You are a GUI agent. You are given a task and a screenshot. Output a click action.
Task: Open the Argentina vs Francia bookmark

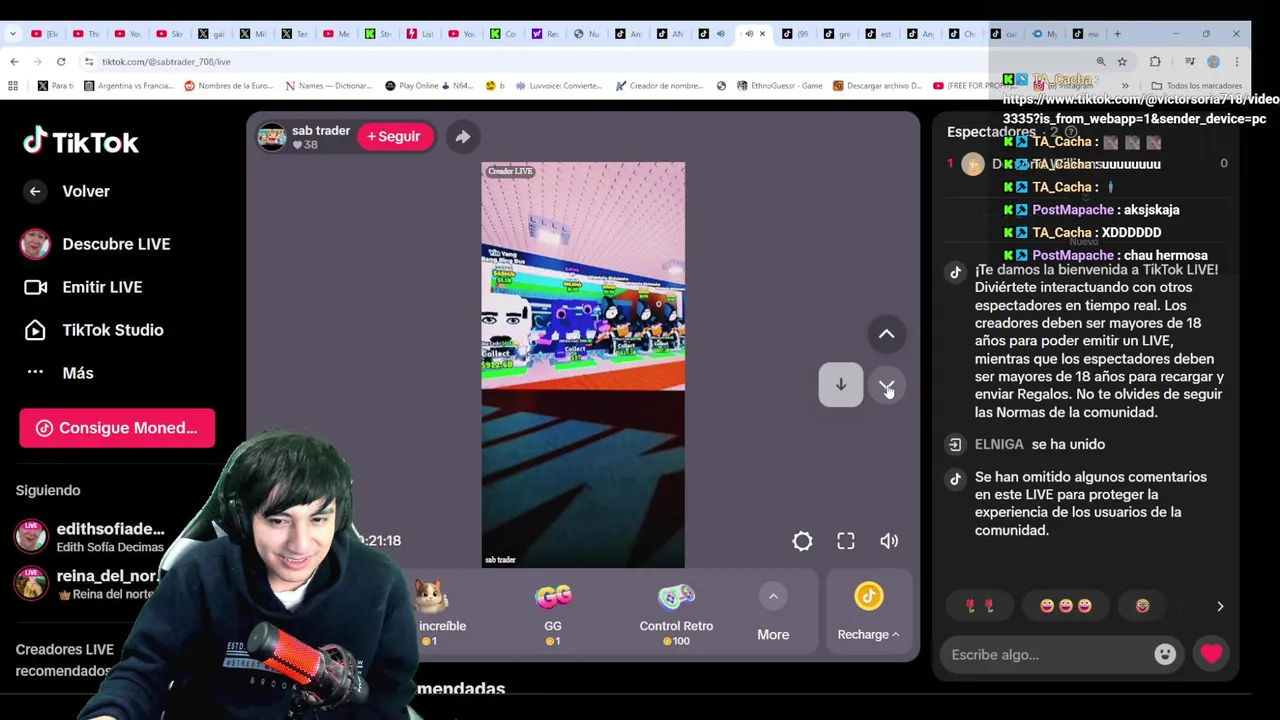(x=129, y=86)
